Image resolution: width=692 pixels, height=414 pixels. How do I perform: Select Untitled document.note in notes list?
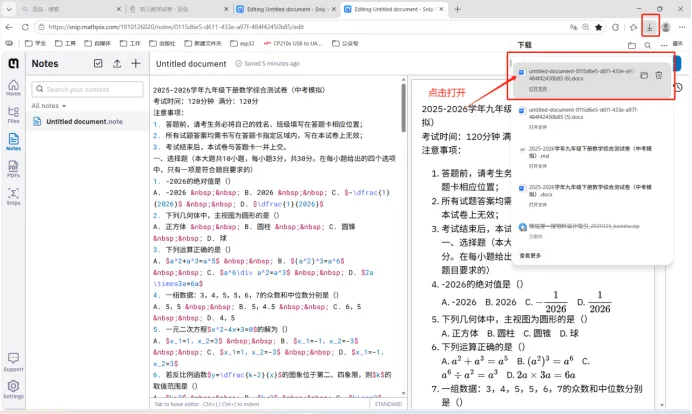point(88,121)
